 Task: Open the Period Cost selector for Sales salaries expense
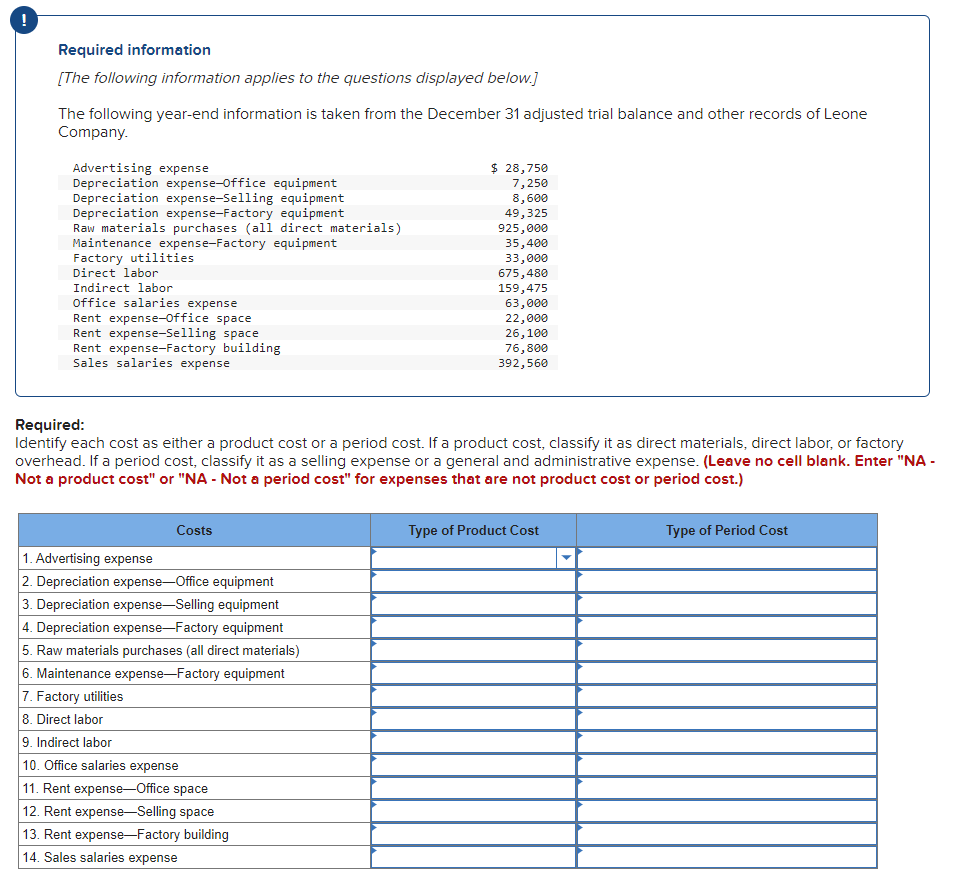click(x=727, y=857)
